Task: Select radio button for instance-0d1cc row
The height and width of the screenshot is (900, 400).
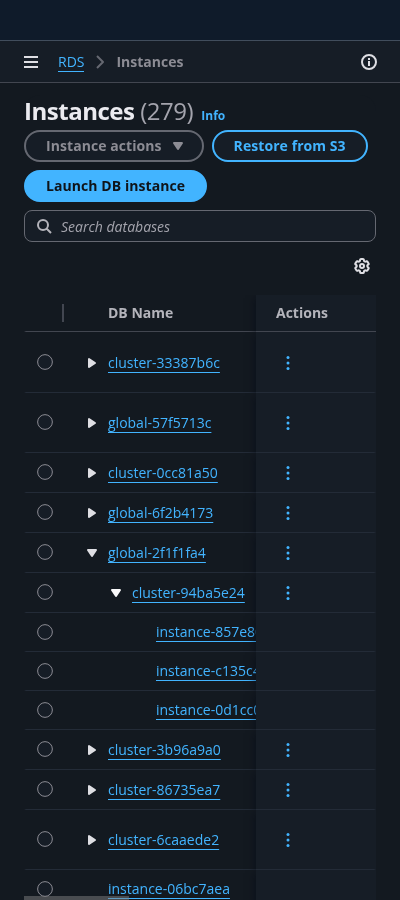Action: (x=45, y=710)
